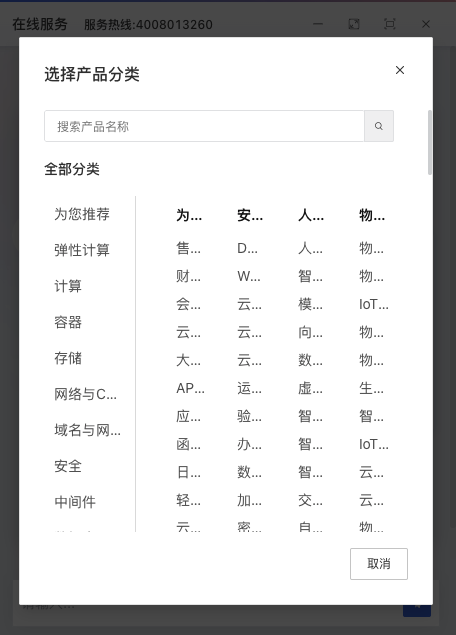Click the bold 安... column heading

[250, 215]
